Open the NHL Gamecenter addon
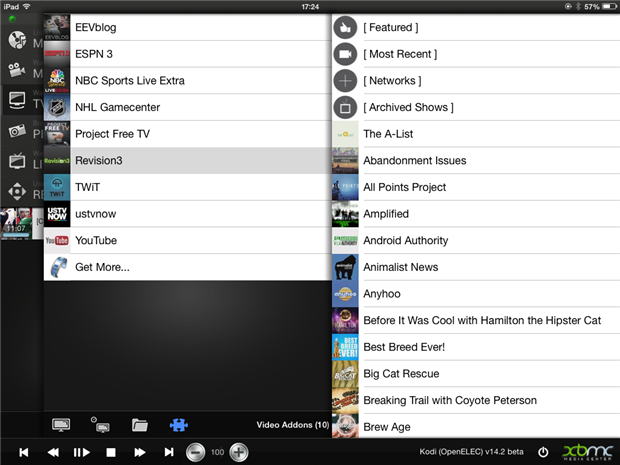Viewport: 620px width, 465px height. 187,107
